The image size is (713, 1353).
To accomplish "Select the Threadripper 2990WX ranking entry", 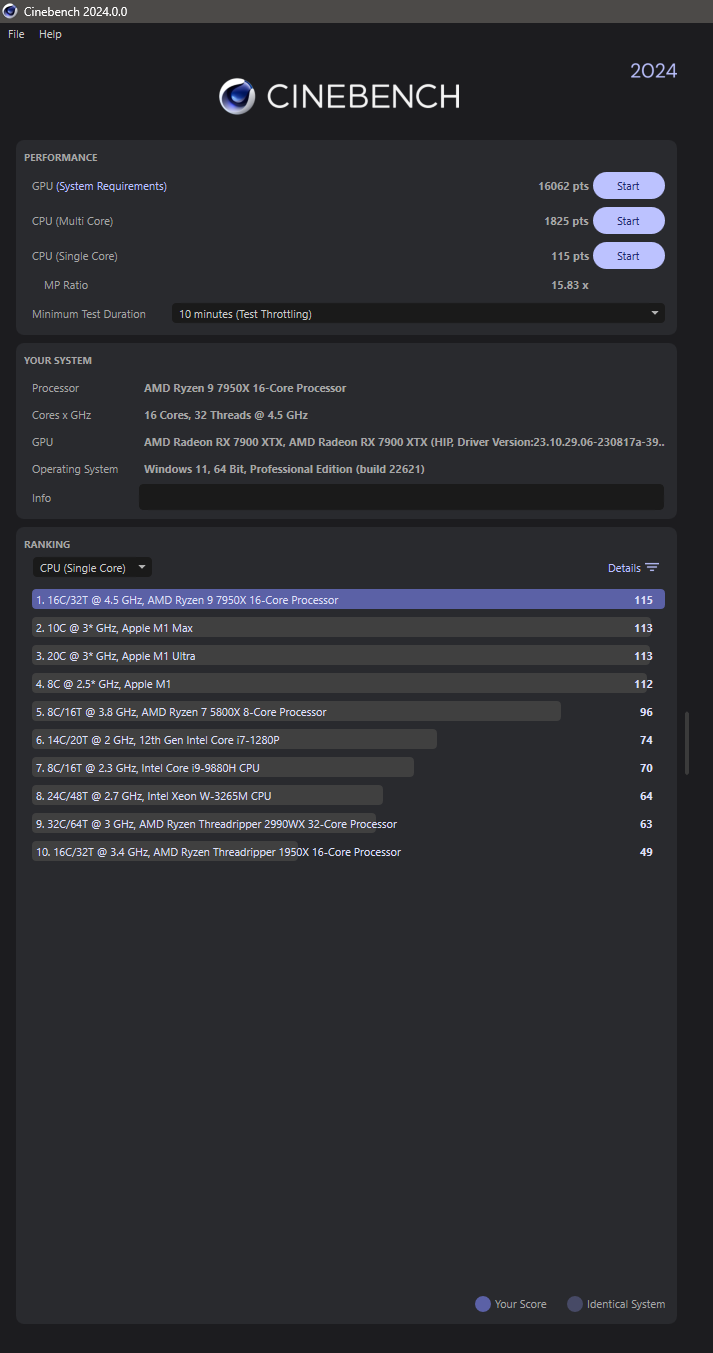I will click(340, 824).
